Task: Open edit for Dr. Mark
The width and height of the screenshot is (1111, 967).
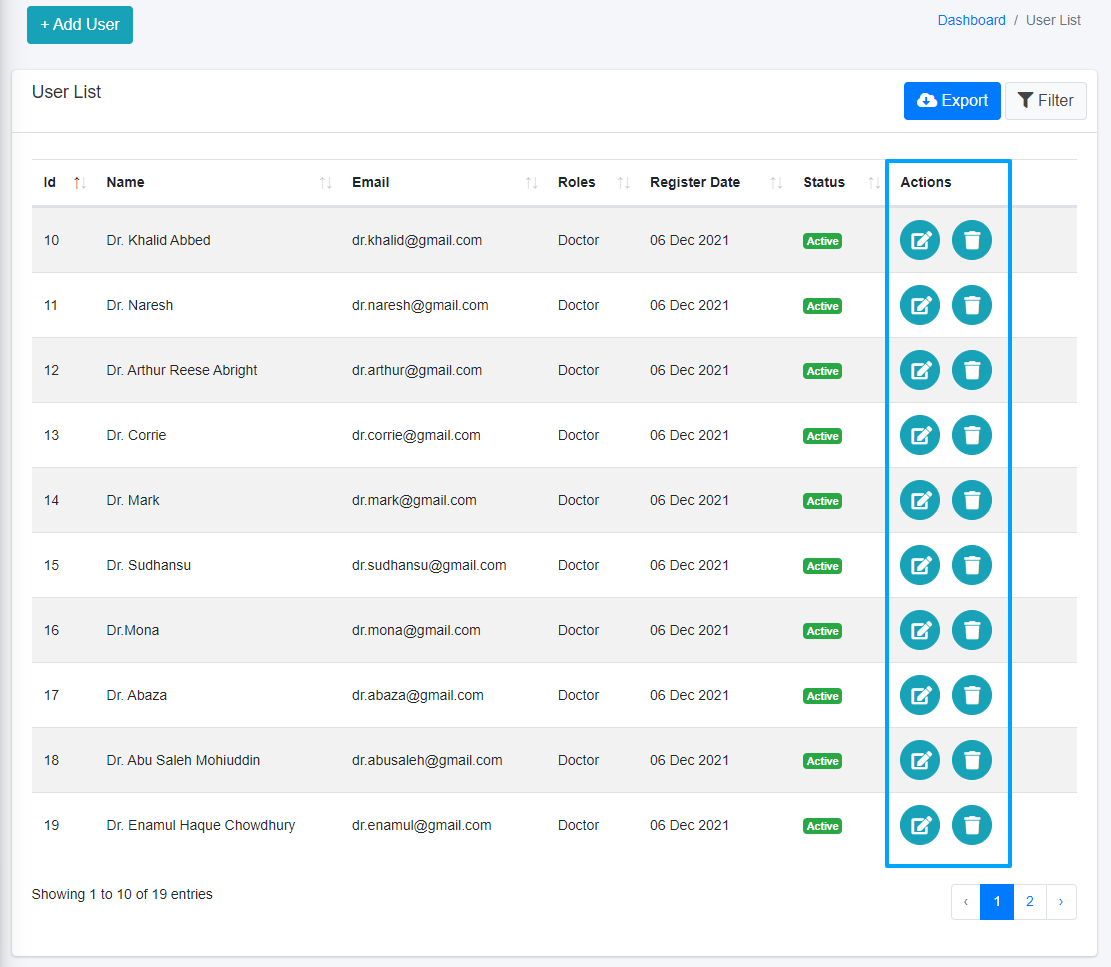Action: [920, 500]
